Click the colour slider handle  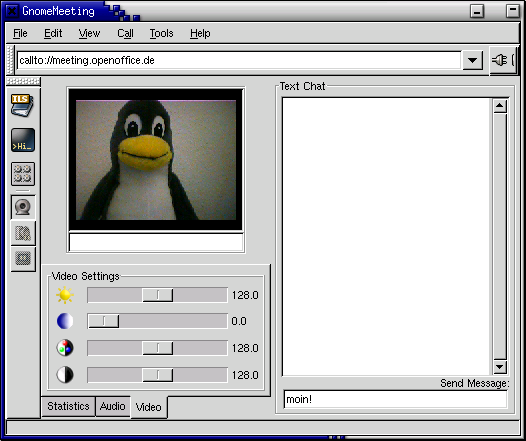click(x=158, y=348)
